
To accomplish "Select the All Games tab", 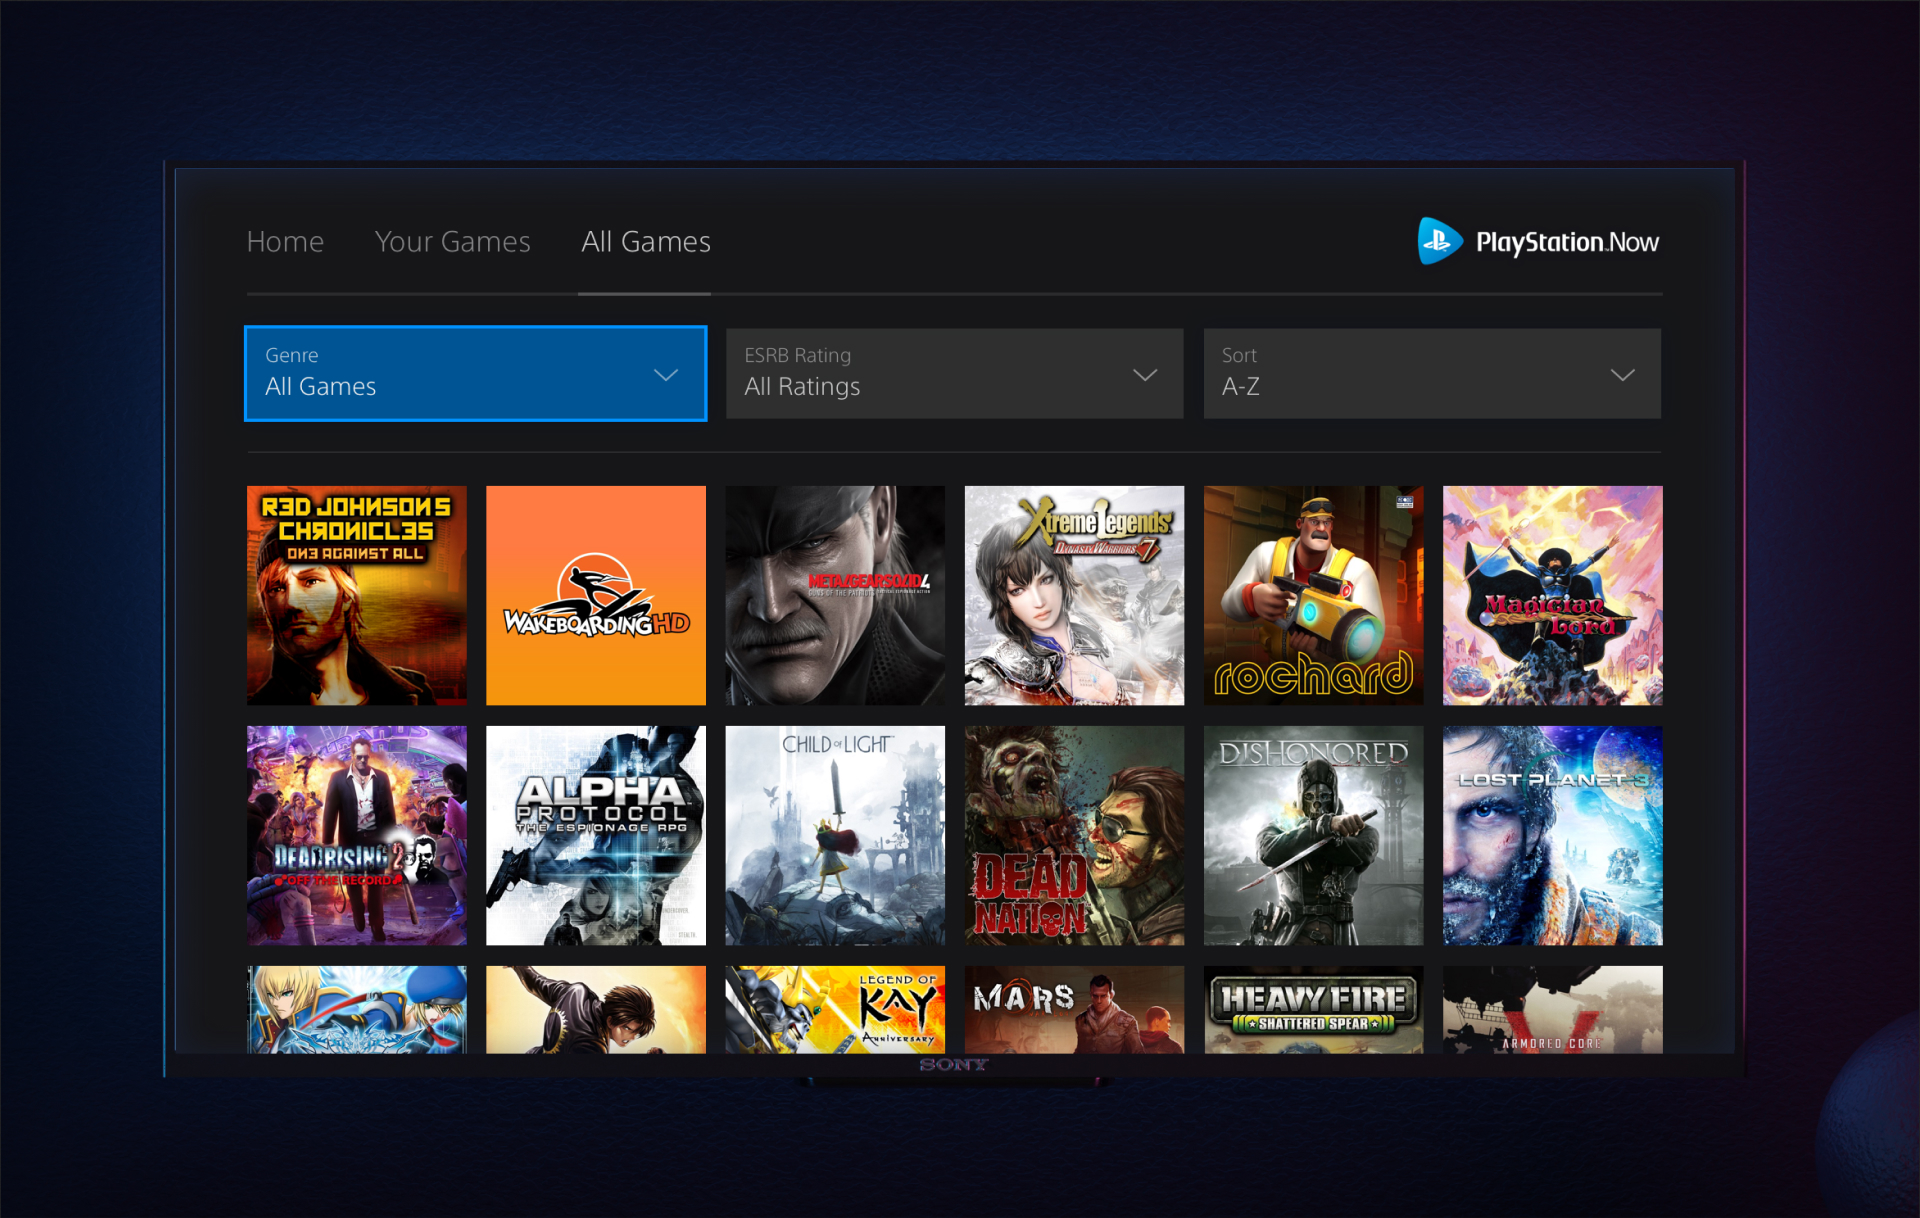I will pyautogui.click(x=646, y=242).
